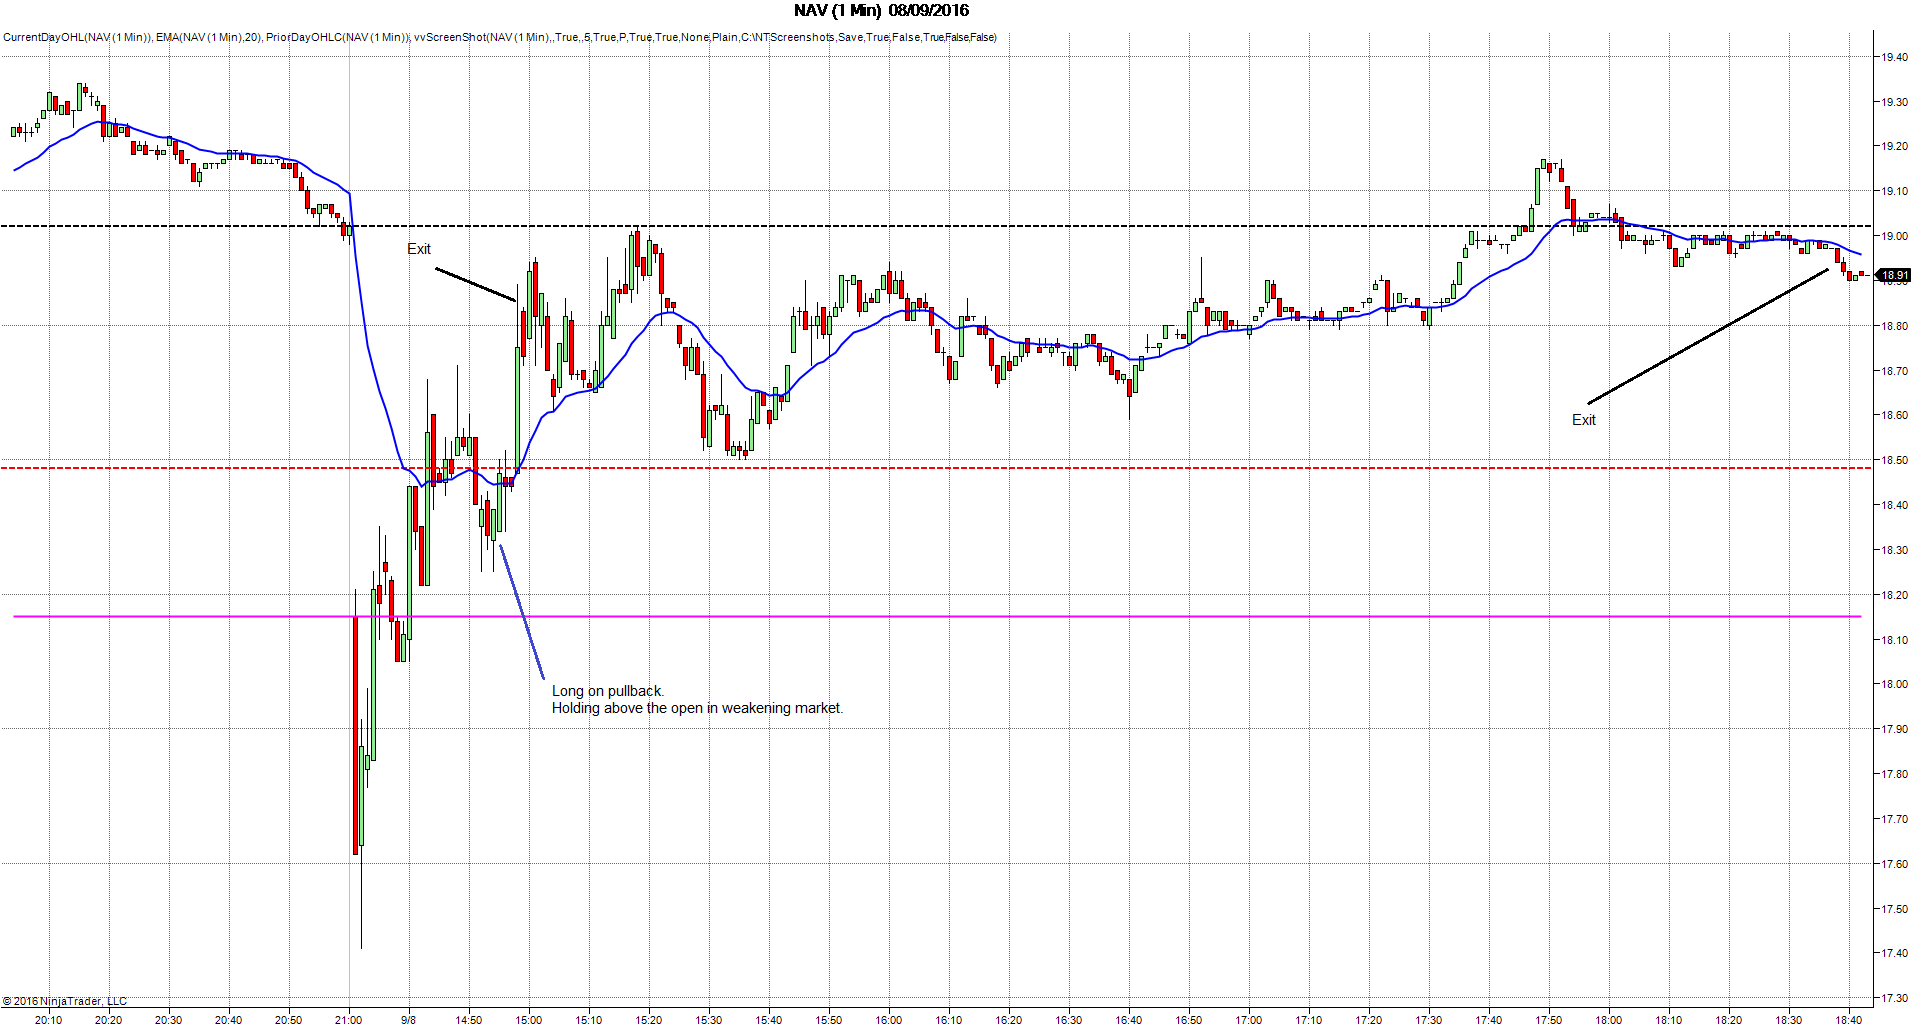
Task: Click the 19.00 price axis label
Action: pyautogui.click(x=1894, y=236)
